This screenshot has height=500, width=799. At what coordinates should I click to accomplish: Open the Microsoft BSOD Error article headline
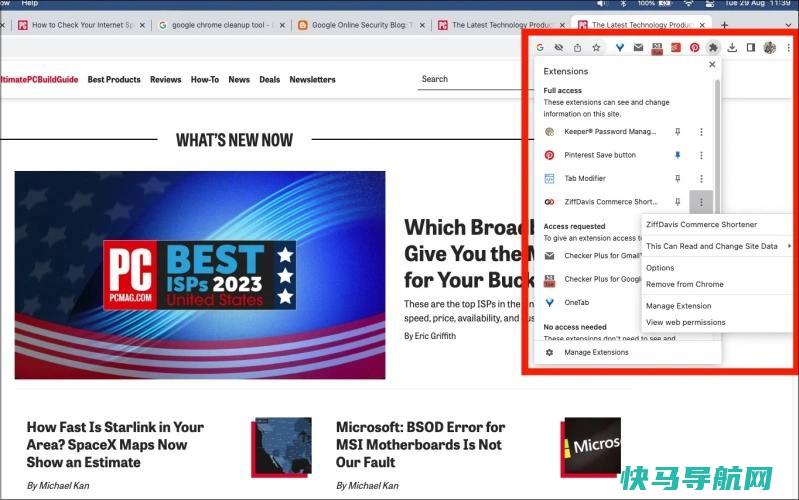420,444
